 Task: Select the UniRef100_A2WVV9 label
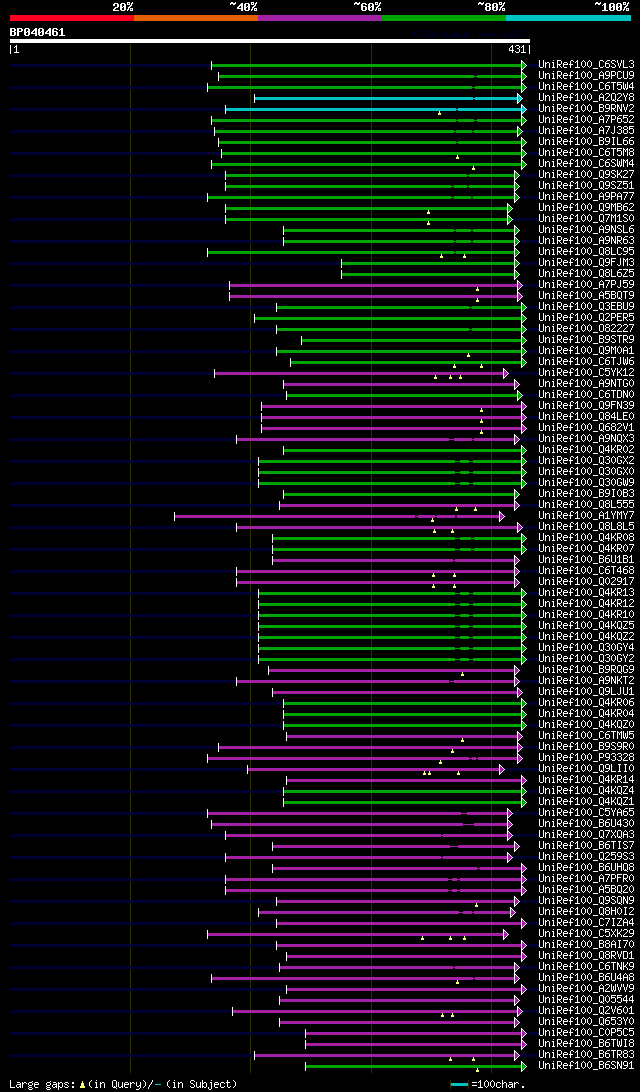coord(586,989)
